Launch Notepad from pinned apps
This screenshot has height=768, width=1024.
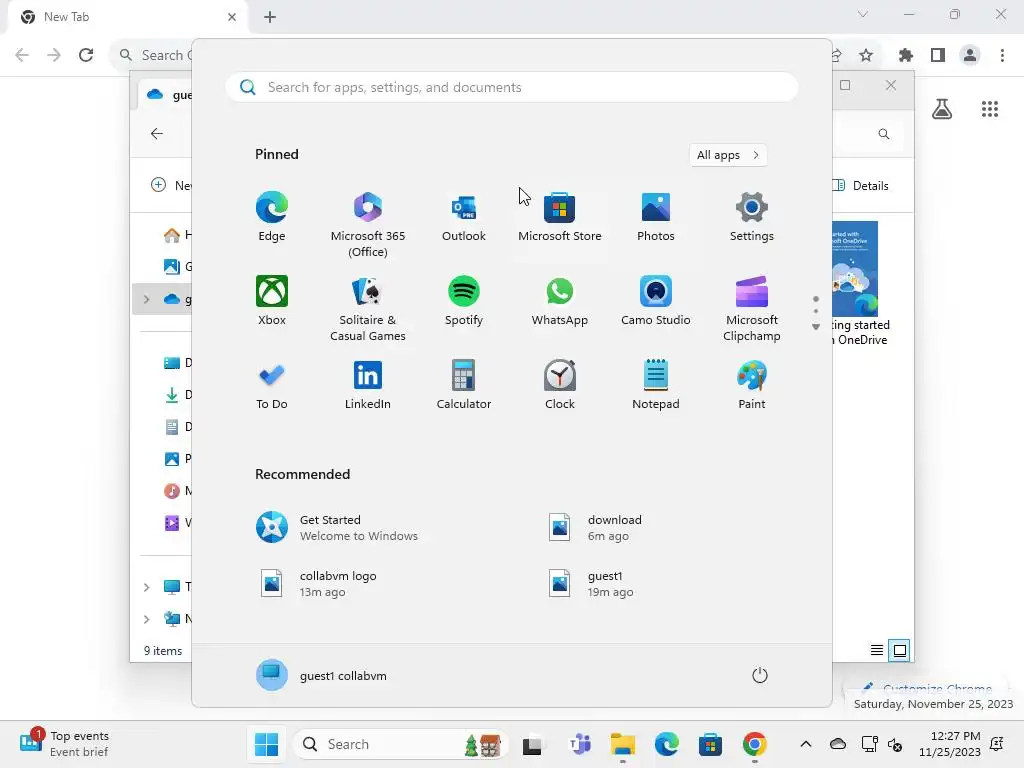(x=656, y=385)
